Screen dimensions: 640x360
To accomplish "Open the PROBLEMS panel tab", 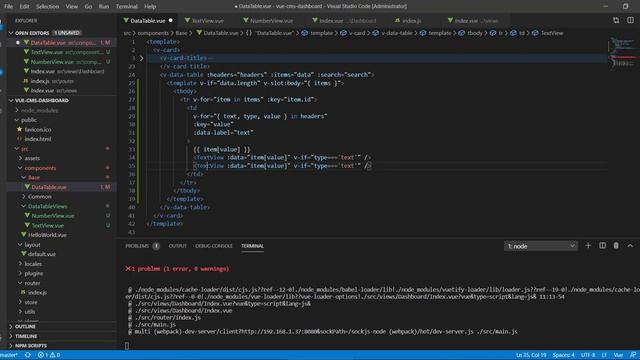I will 137,246.
